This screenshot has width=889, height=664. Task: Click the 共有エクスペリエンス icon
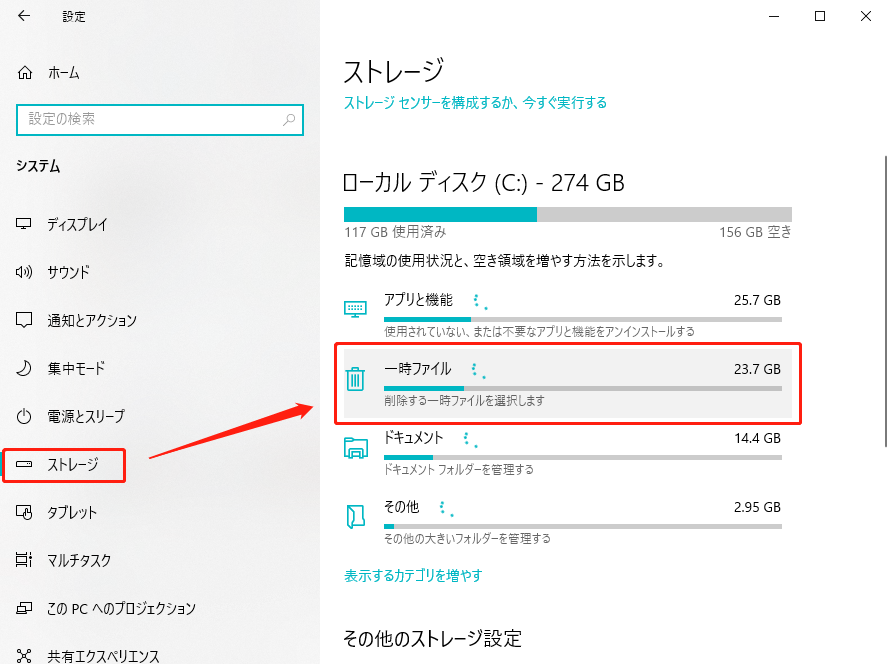coord(24,656)
